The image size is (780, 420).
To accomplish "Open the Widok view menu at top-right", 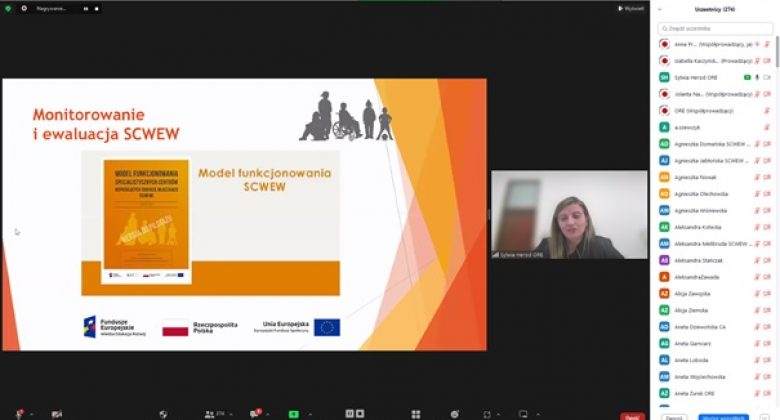I will [632, 8].
